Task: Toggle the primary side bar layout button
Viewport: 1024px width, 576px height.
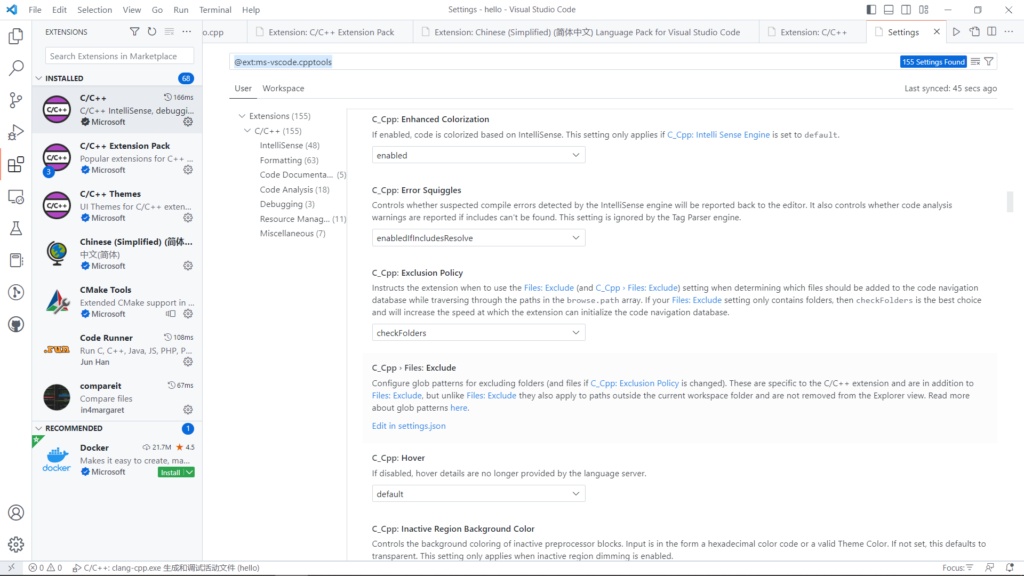Action: click(x=869, y=9)
